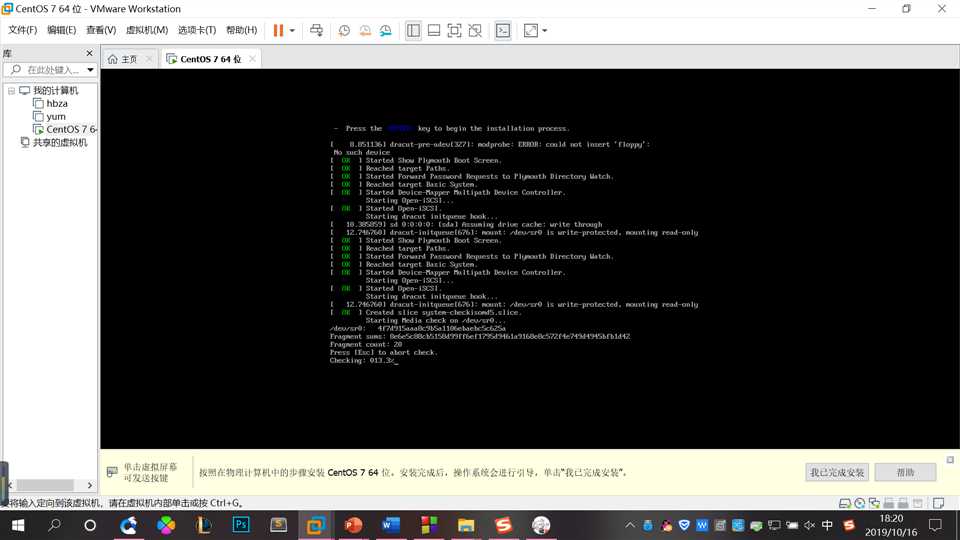The image size is (960, 540).
Task: Open the Windows Start menu
Action: (18, 525)
